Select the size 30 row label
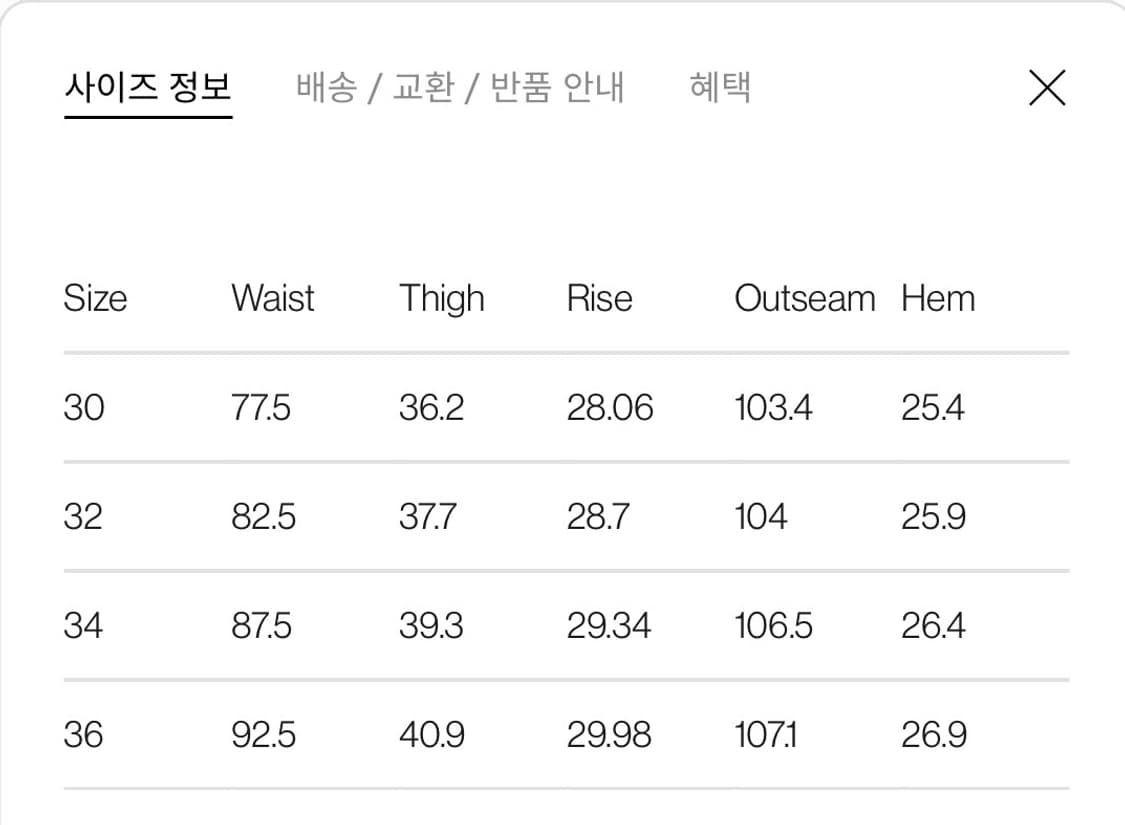Image resolution: width=1125 pixels, height=825 pixels. [84, 408]
